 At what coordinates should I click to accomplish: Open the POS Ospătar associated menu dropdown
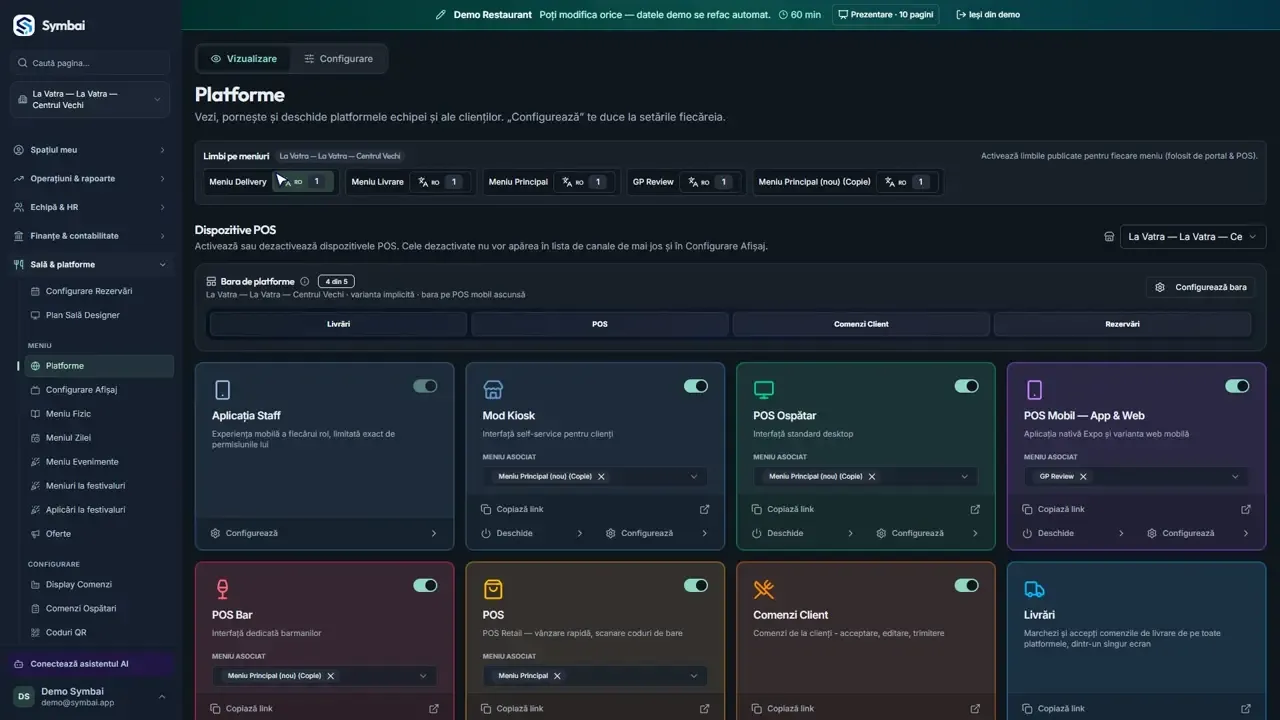pos(866,477)
